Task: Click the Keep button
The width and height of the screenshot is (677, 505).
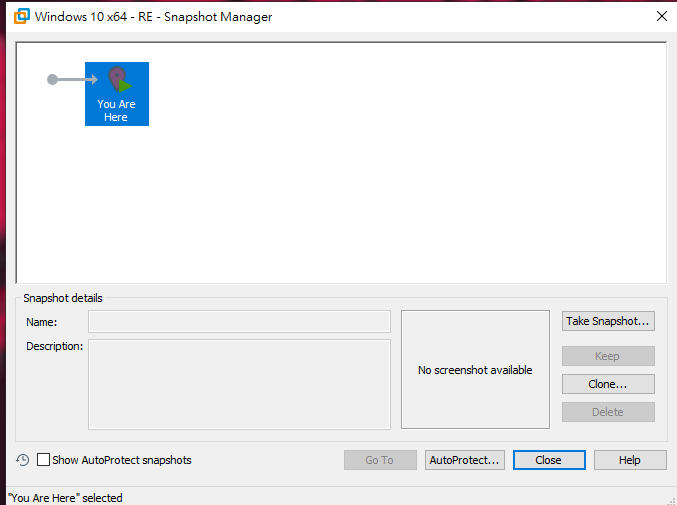Action: 607,356
